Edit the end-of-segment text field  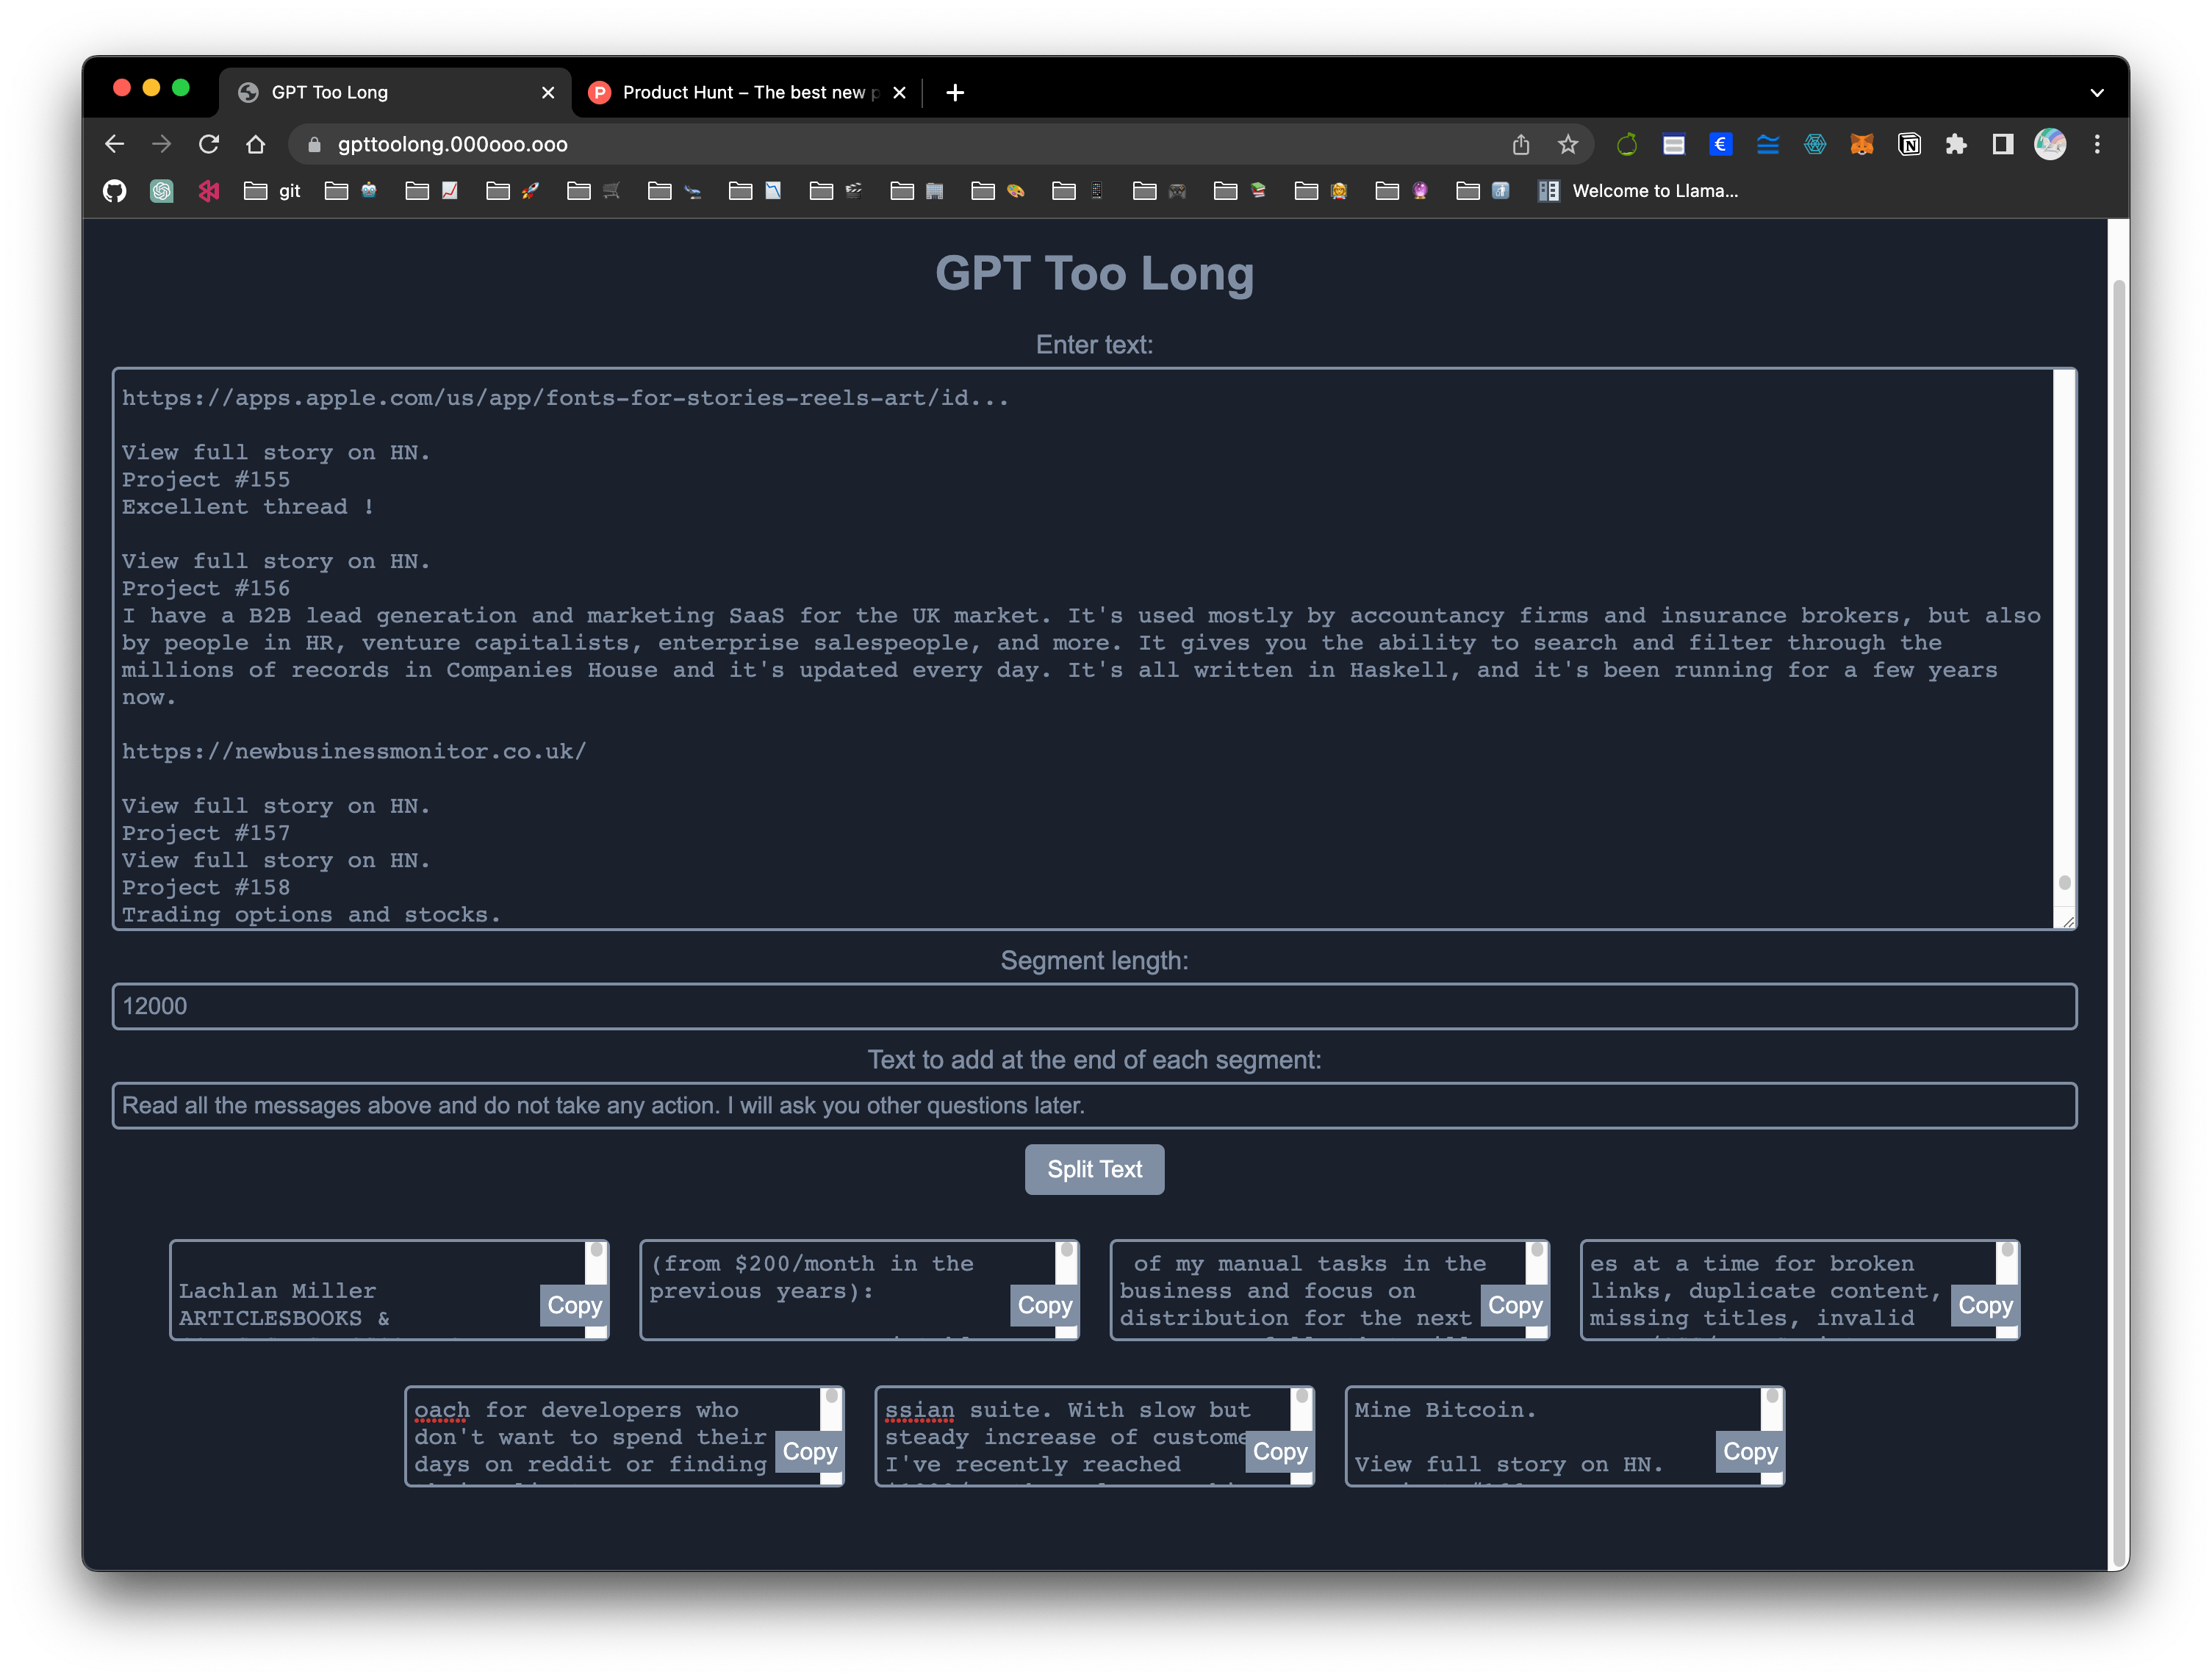(x=1094, y=1106)
